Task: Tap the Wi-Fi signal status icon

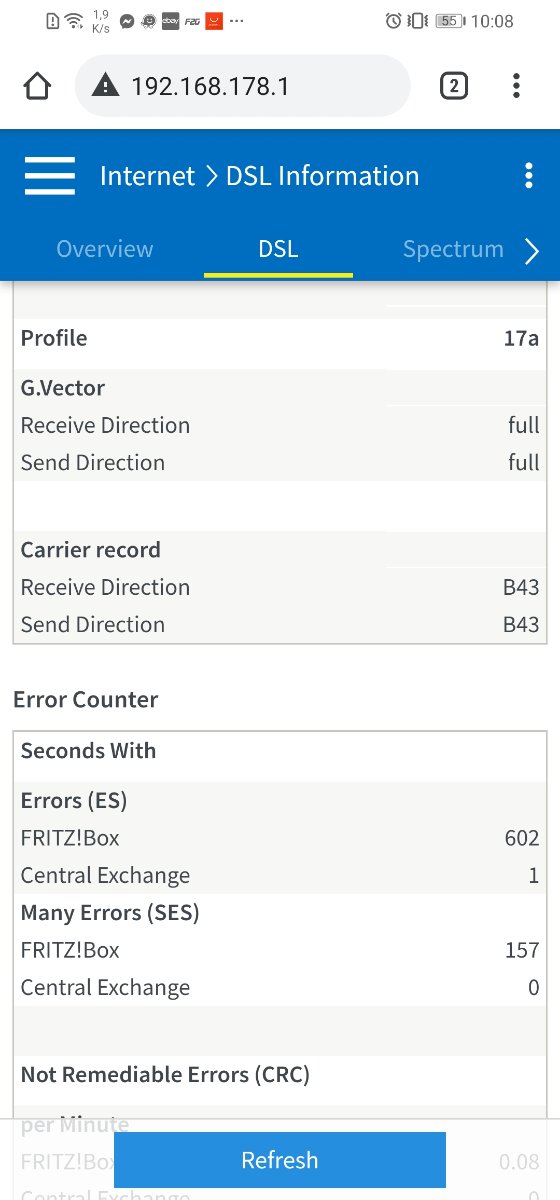Action: (74, 21)
